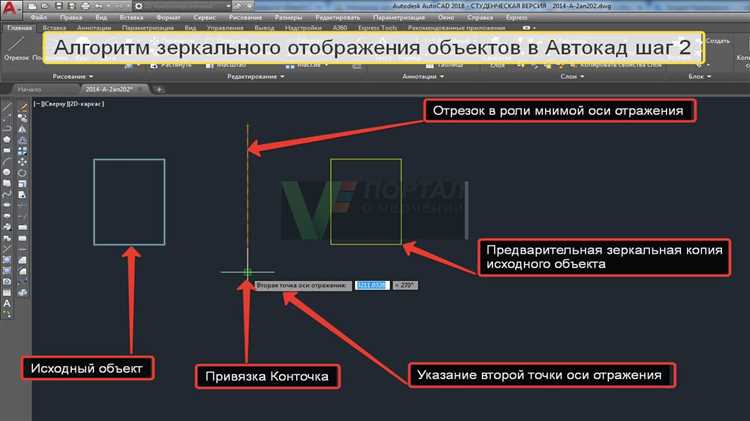Select the Spline tool
Viewport: 750px width, 421px height.
[x=7, y=194]
